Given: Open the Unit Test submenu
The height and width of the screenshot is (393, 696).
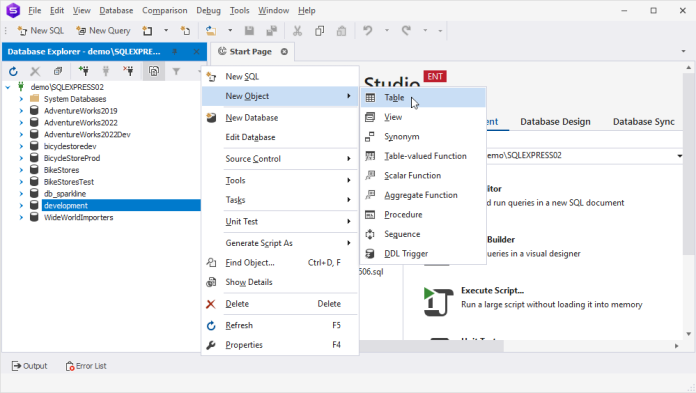Looking at the screenshot, I should [x=280, y=222].
